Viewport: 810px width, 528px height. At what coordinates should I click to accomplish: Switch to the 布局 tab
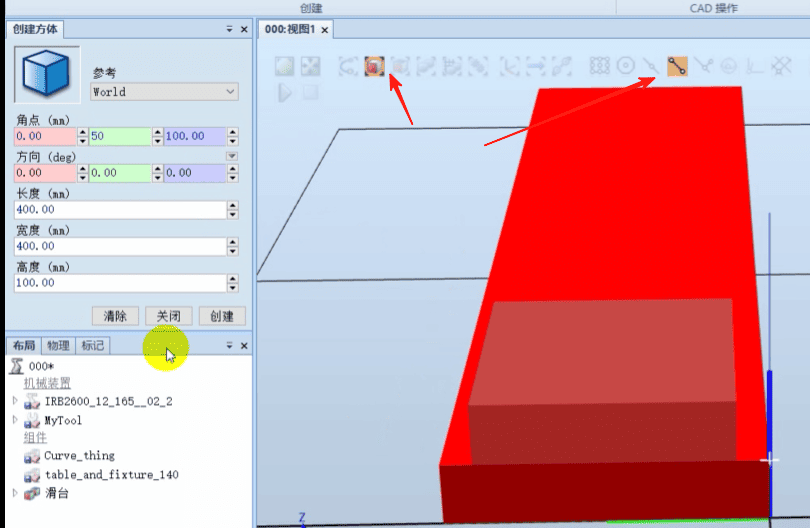pyautogui.click(x=24, y=345)
